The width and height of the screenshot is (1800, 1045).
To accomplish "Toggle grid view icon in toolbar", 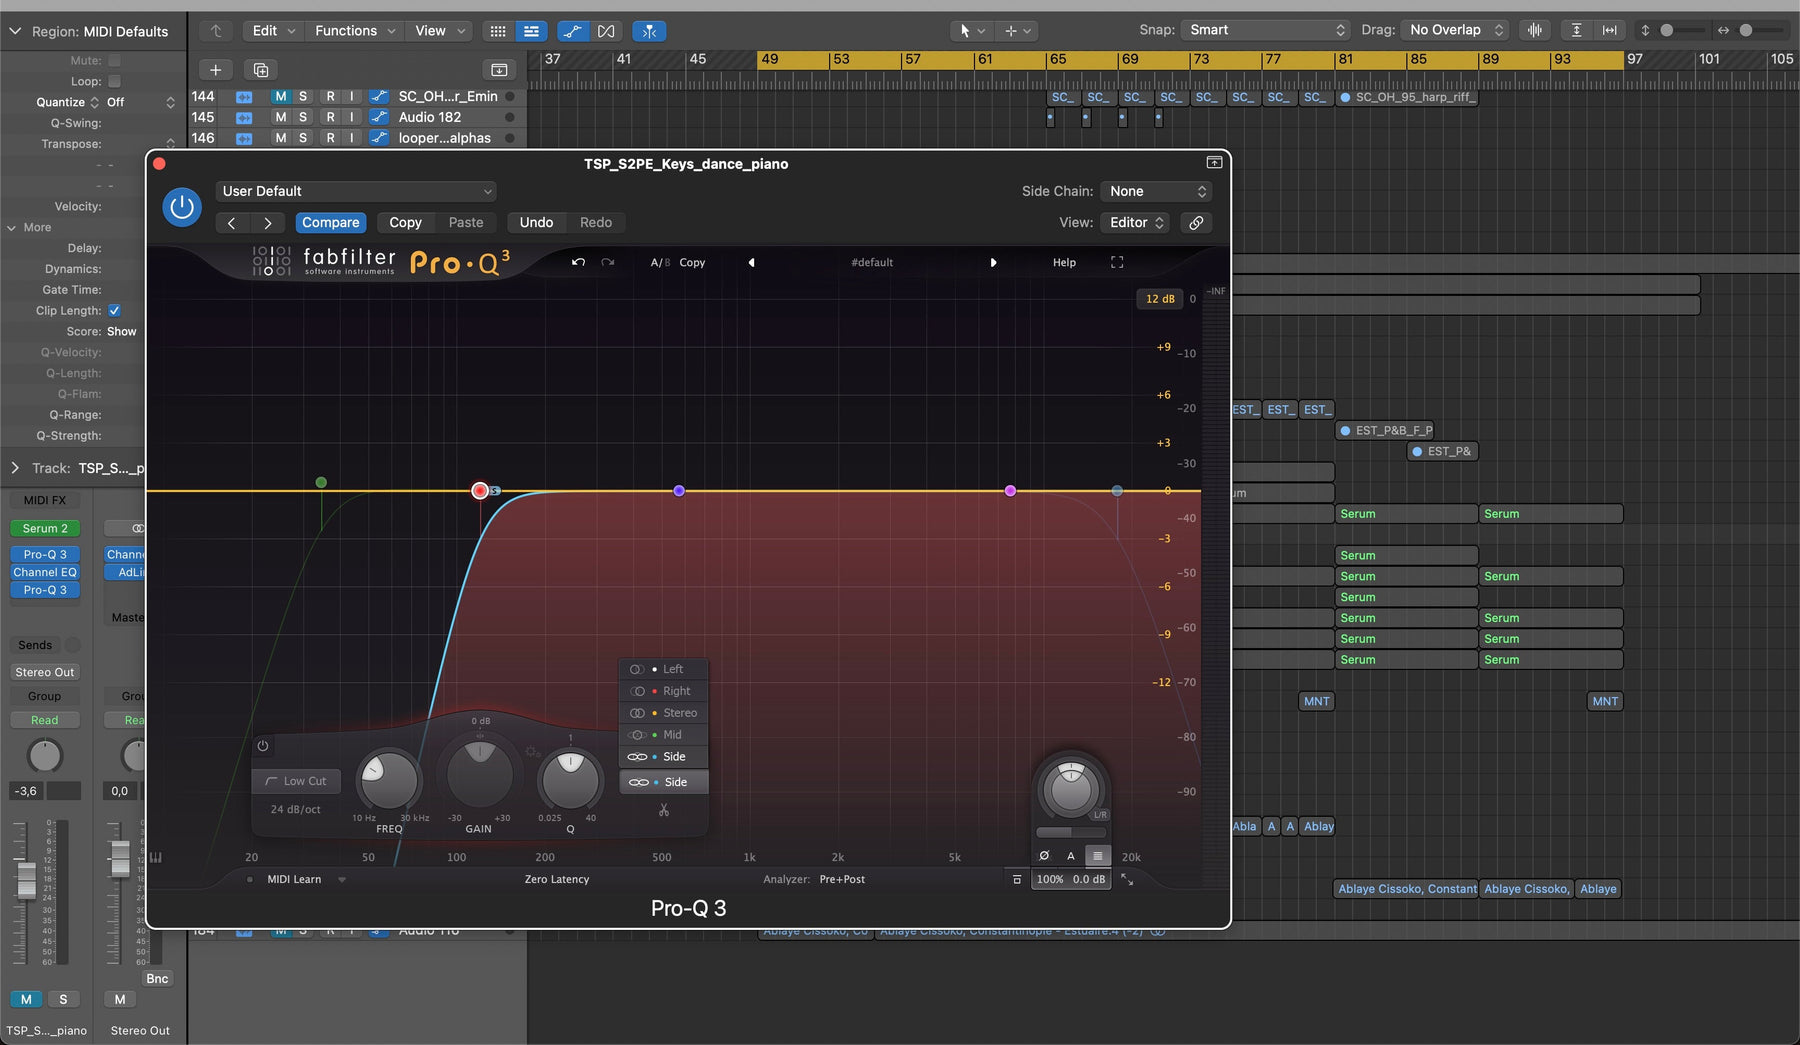I will tap(498, 31).
